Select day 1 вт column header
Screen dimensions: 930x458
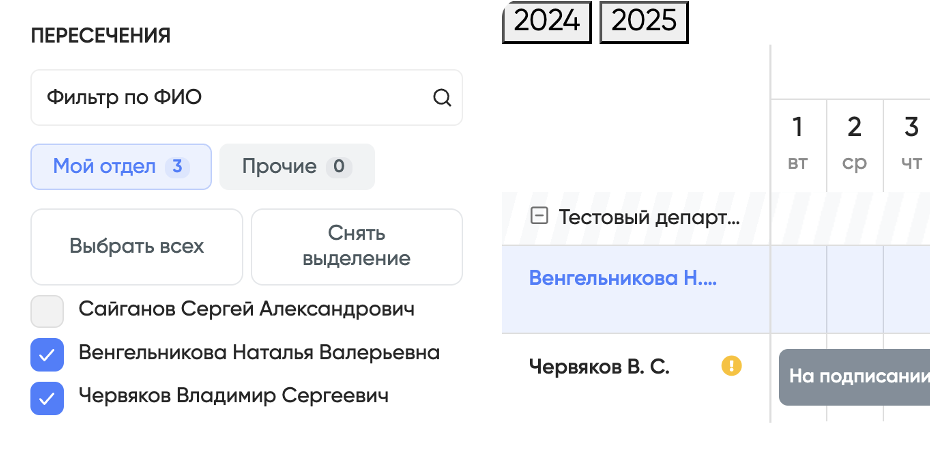pyautogui.click(x=798, y=144)
